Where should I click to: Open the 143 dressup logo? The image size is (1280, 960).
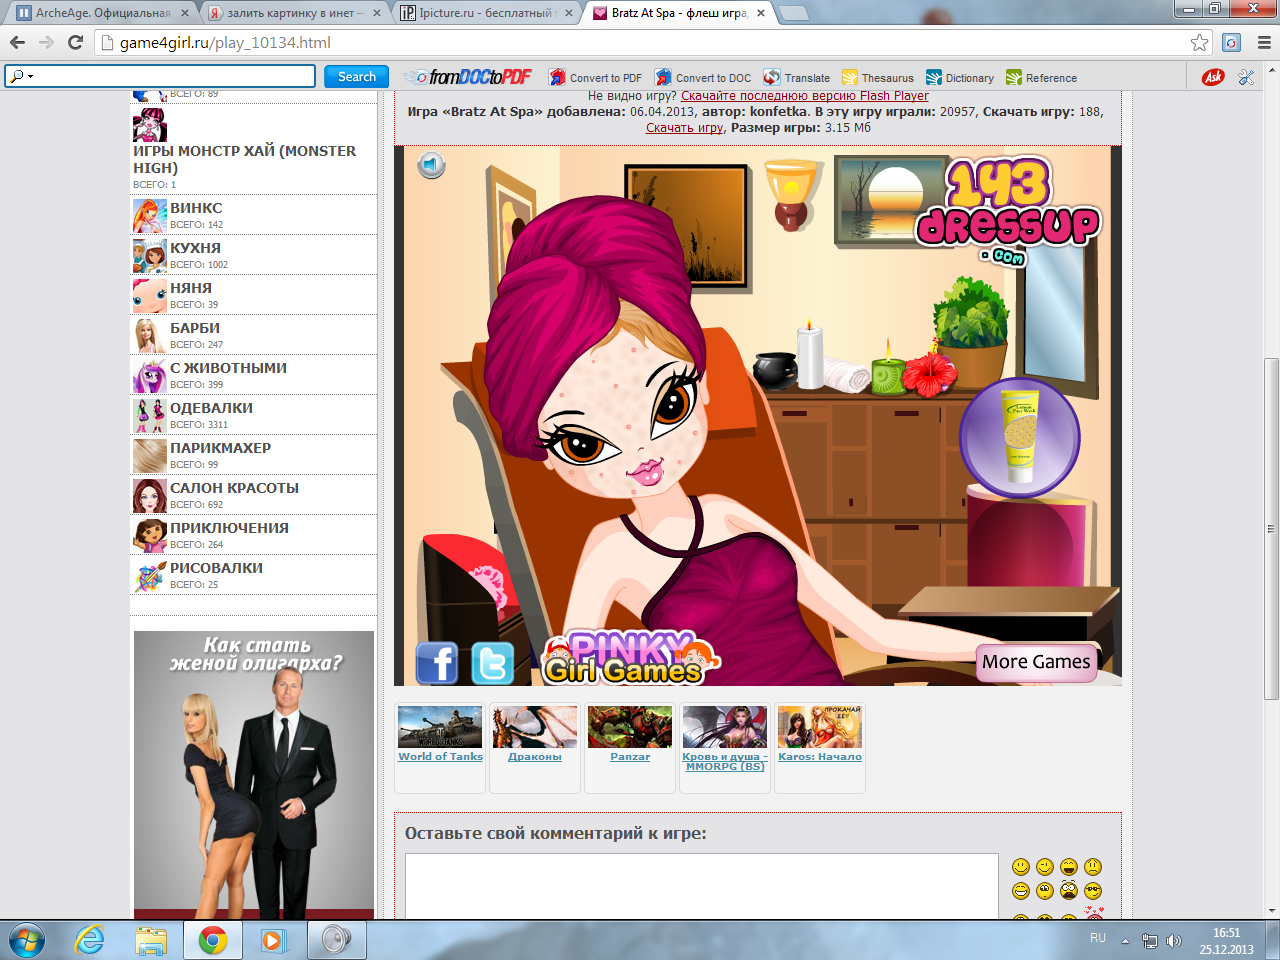click(x=1007, y=211)
